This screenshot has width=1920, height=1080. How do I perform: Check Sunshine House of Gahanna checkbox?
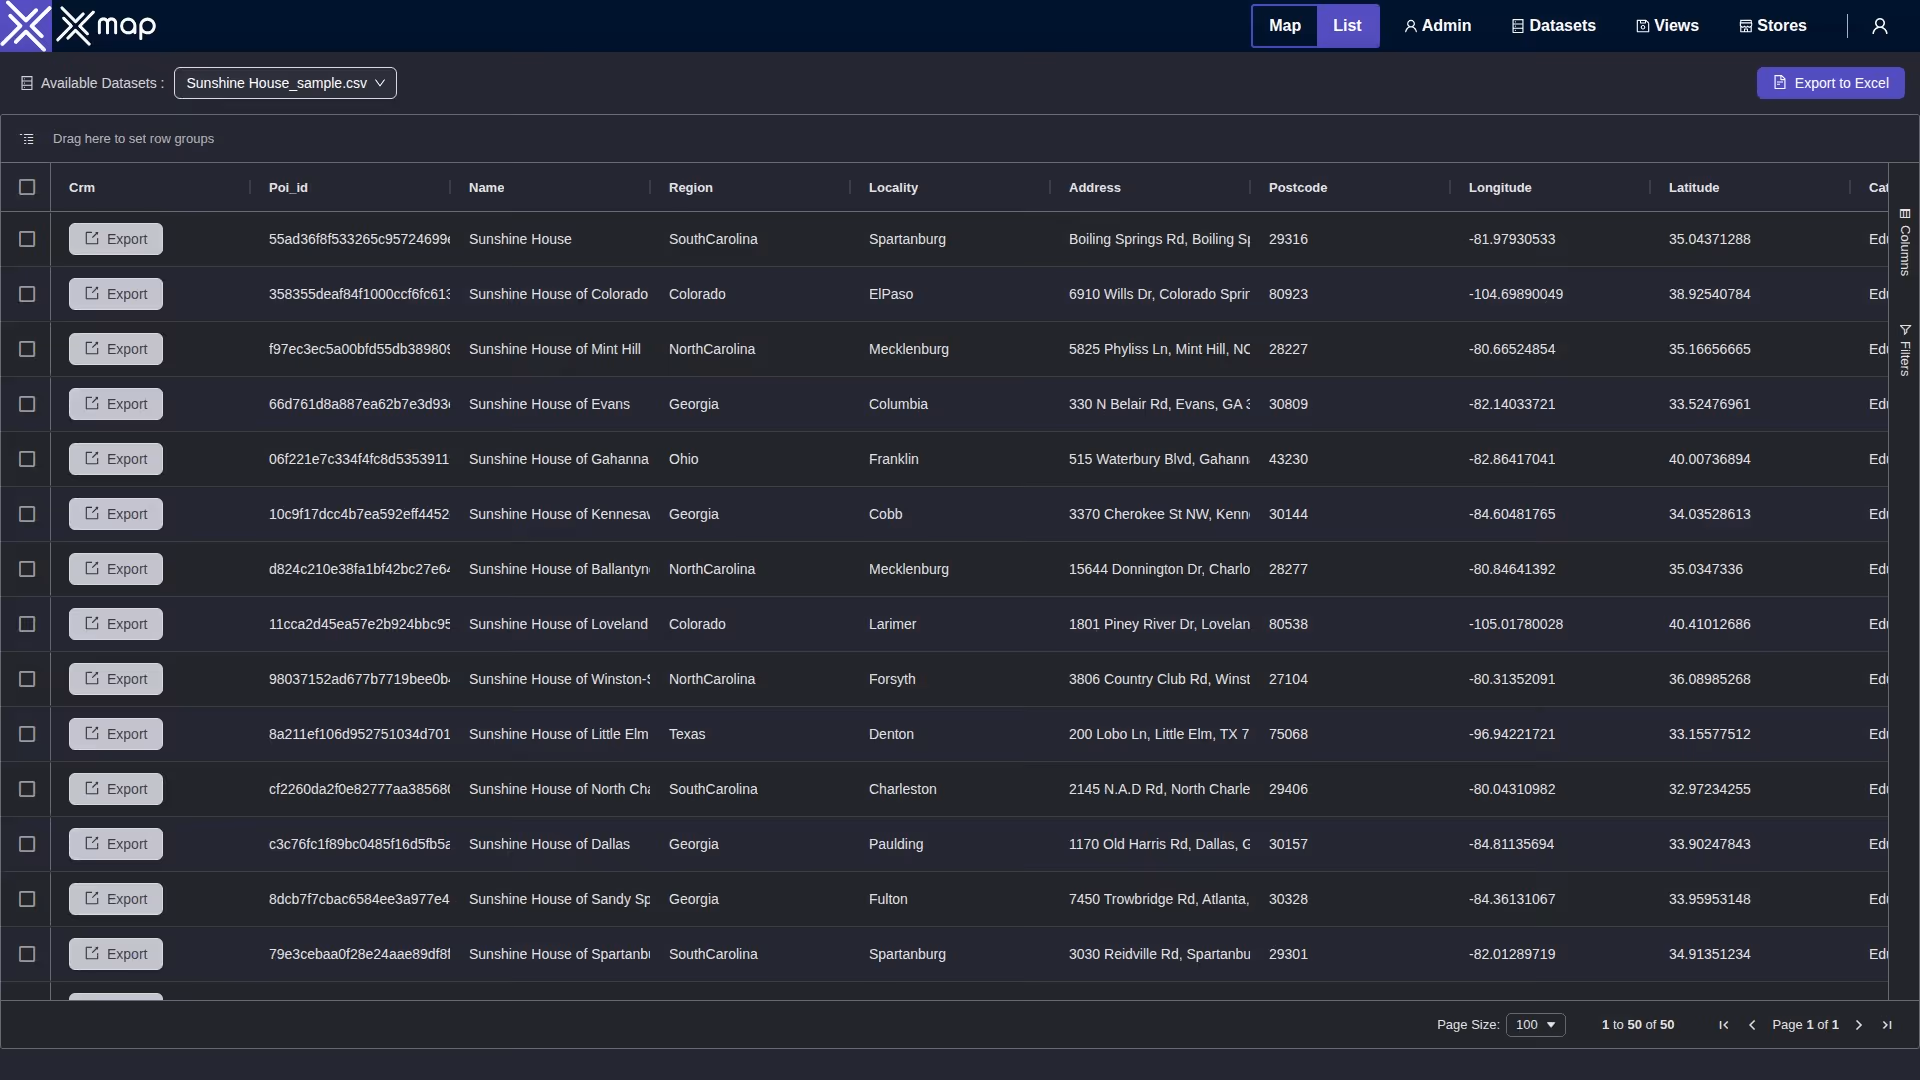pos(27,459)
